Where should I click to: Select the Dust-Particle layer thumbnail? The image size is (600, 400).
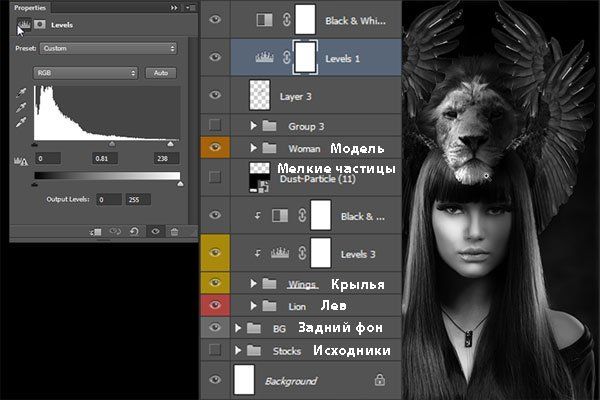[x=259, y=177]
